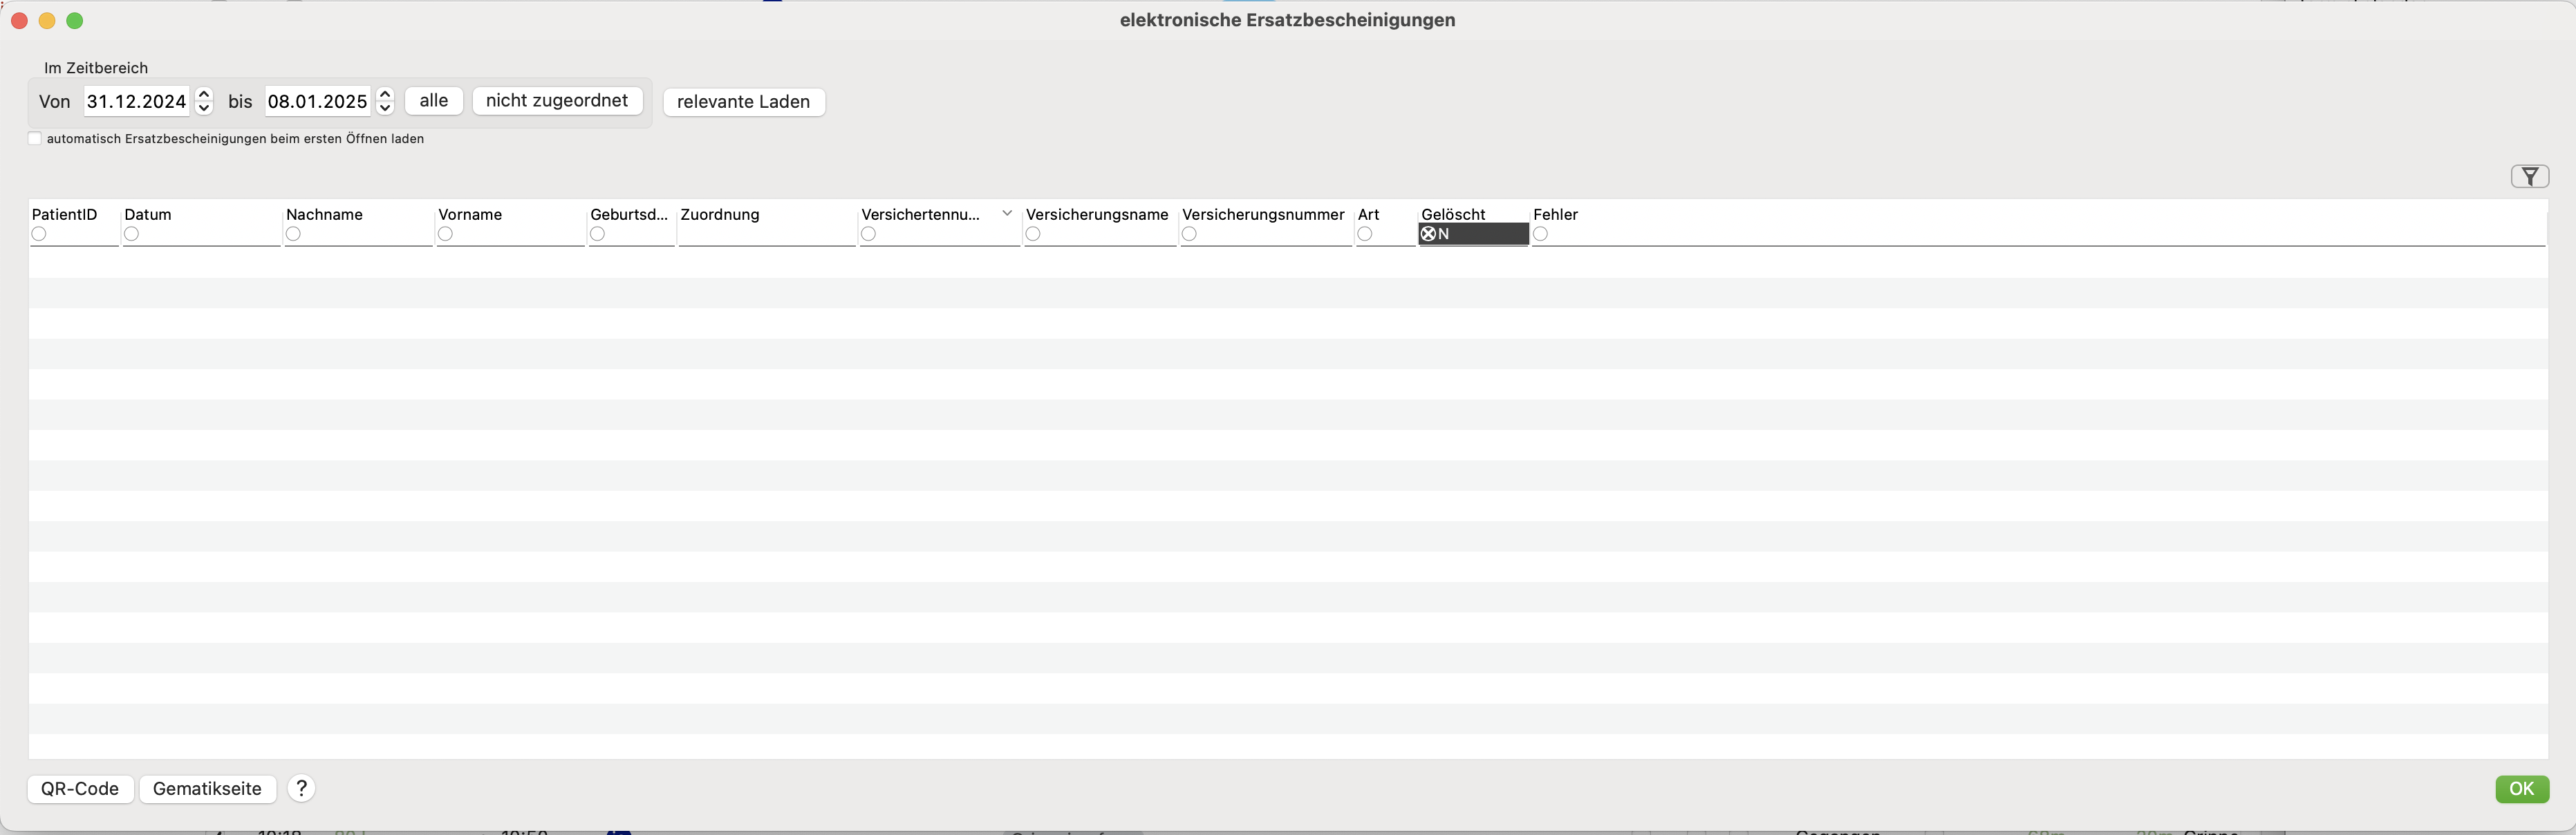2576x835 pixels.
Task: Sort by Versicherungsnummer column header
Action: tap(1263, 215)
